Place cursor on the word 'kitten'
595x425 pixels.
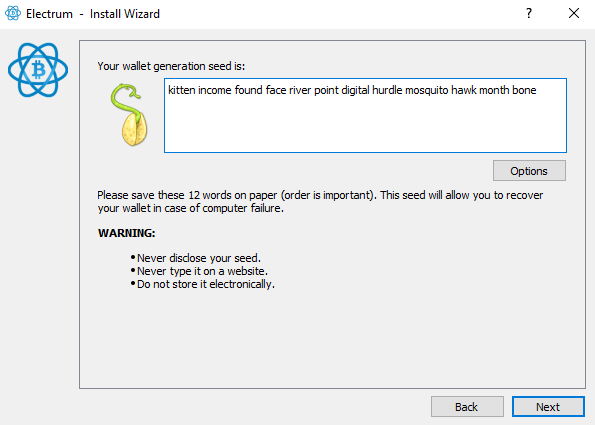pyautogui.click(x=181, y=90)
